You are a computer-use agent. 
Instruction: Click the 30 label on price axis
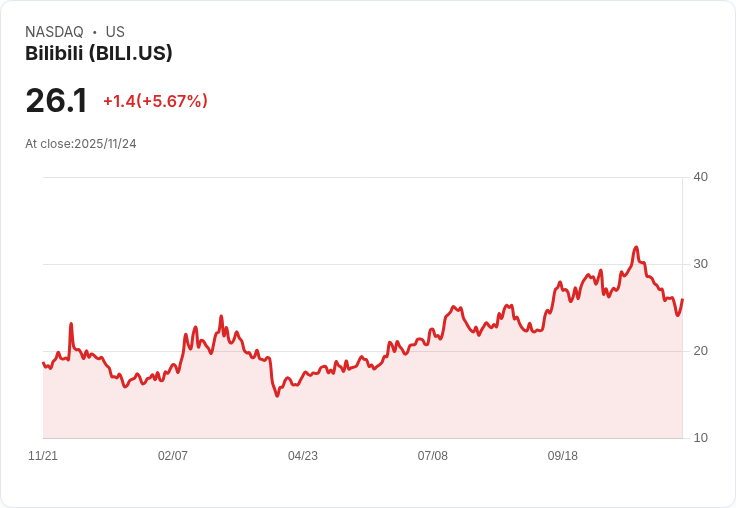pyautogui.click(x=700, y=264)
